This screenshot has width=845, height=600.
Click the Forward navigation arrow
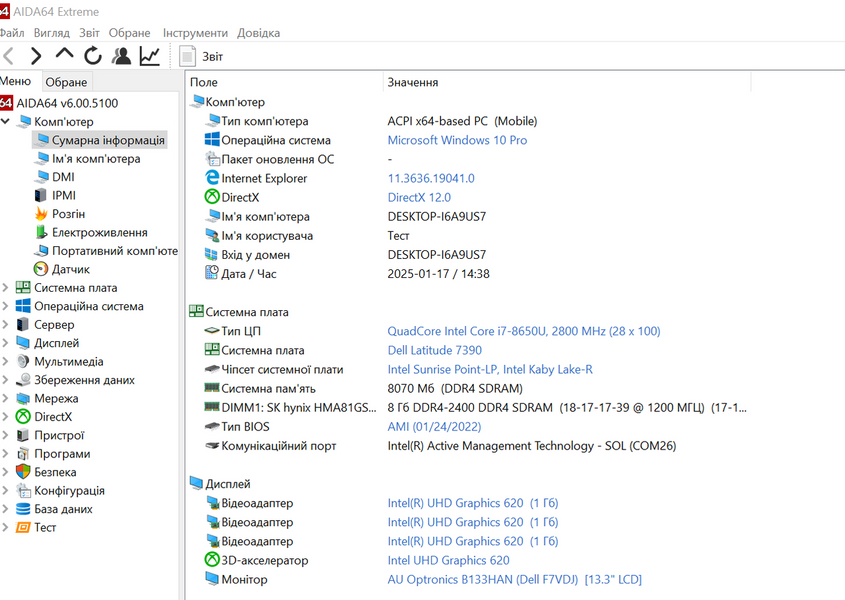(x=36, y=56)
